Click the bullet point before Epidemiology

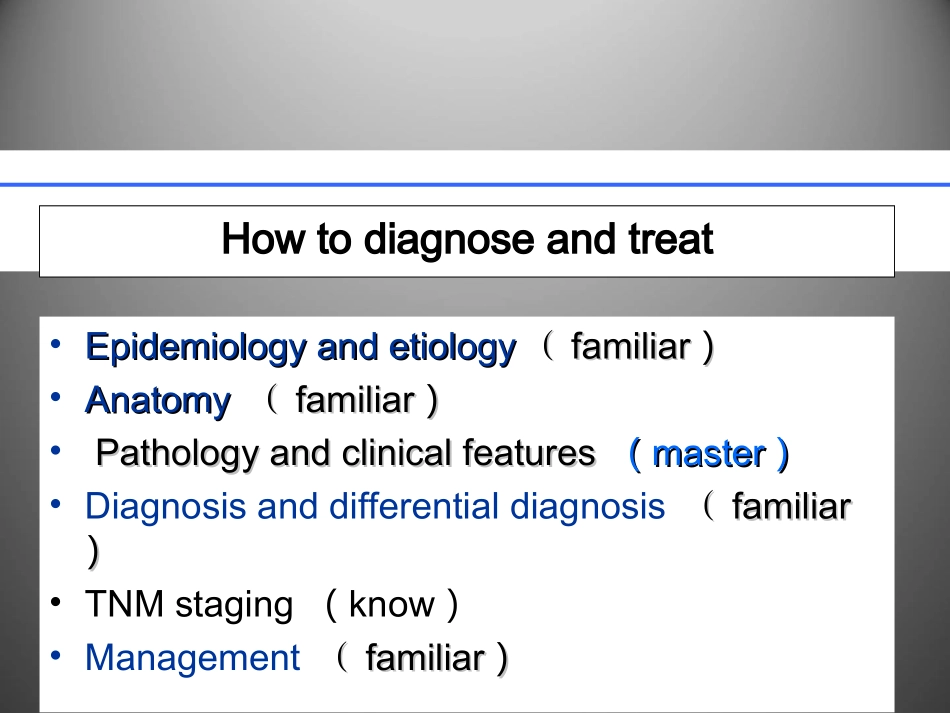(59, 346)
